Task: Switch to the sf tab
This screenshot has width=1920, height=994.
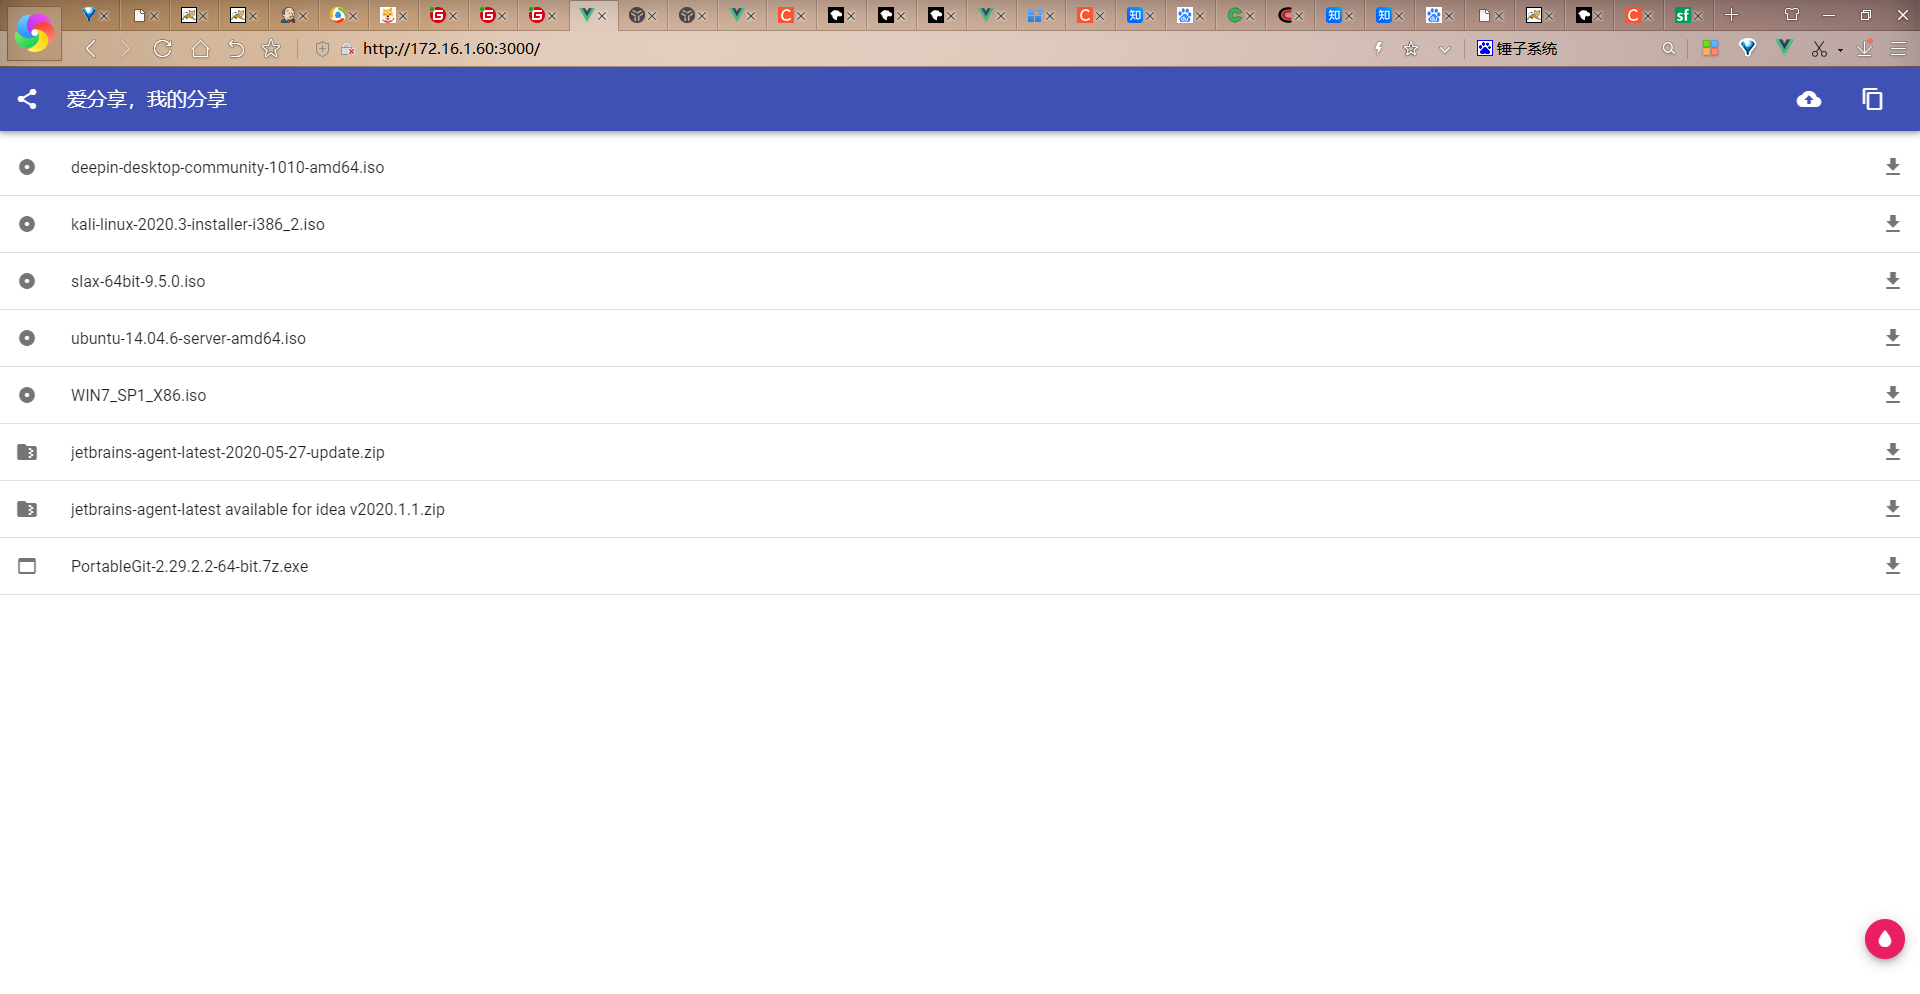Action: pos(1683,15)
